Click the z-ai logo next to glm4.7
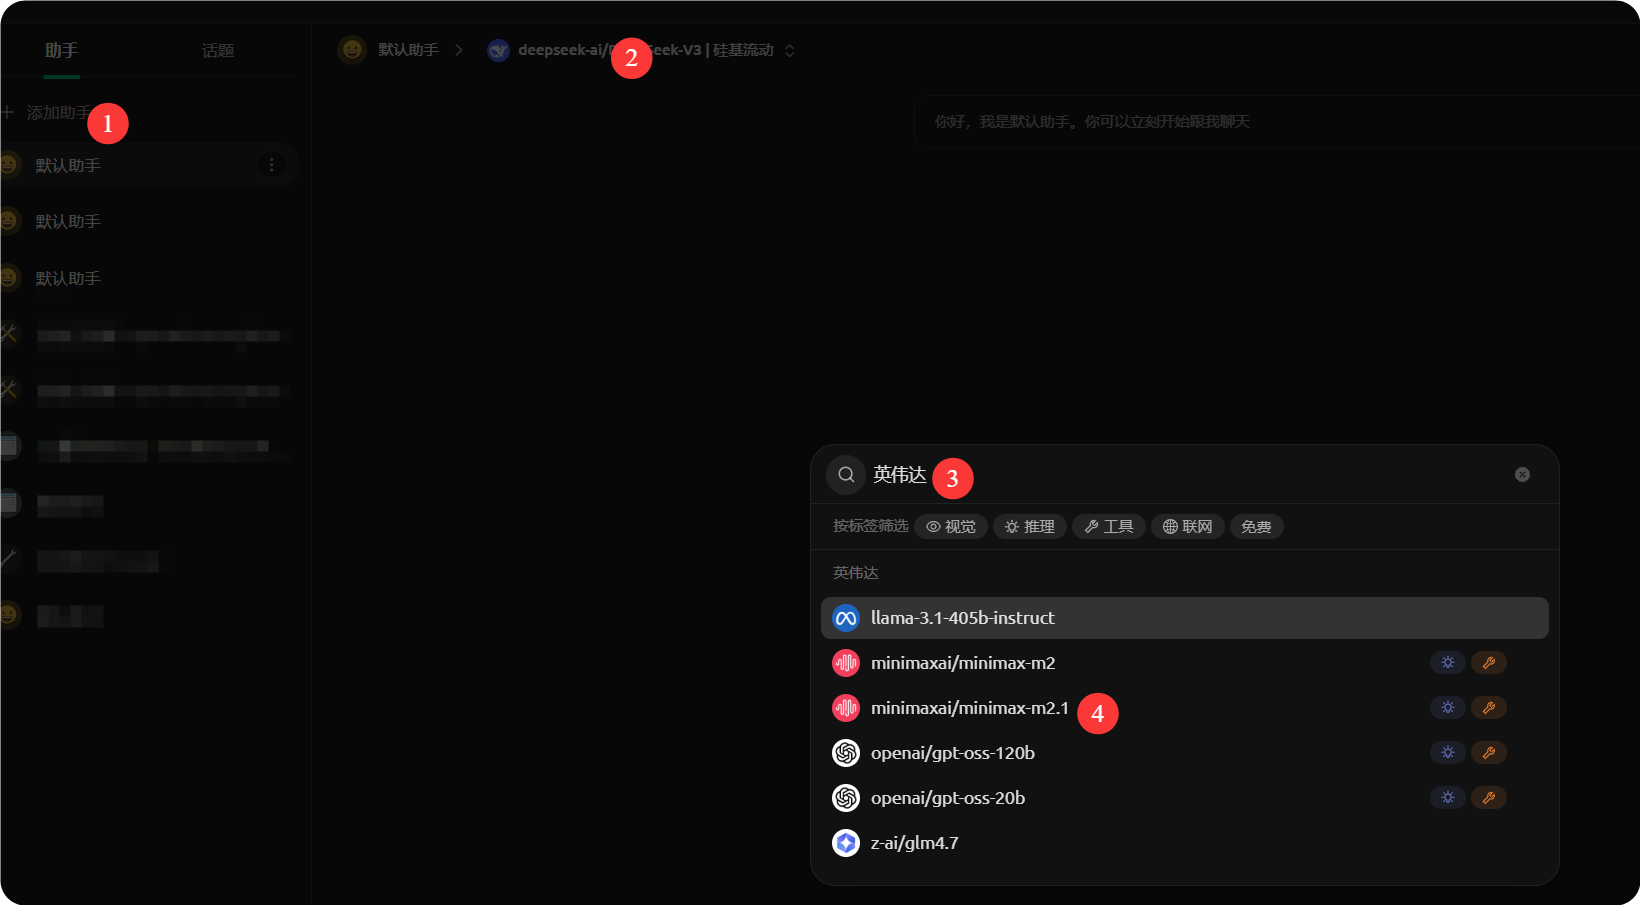1640x905 pixels. pyautogui.click(x=845, y=843)
